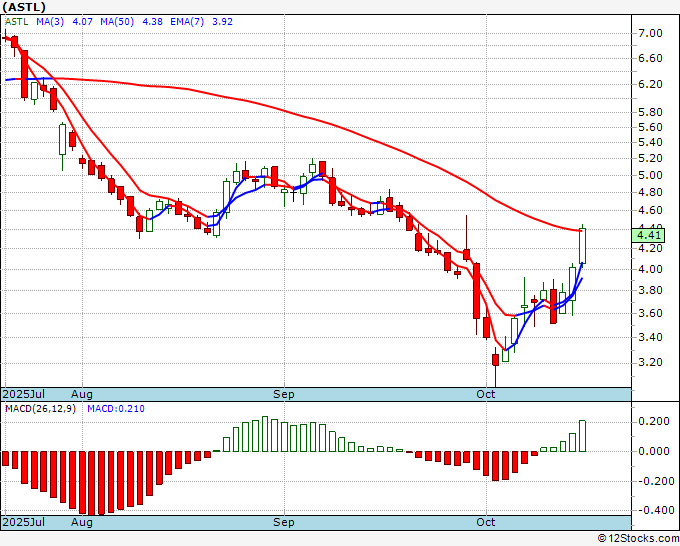Click Sep on MACD date axis

click(x=284, y=522)
